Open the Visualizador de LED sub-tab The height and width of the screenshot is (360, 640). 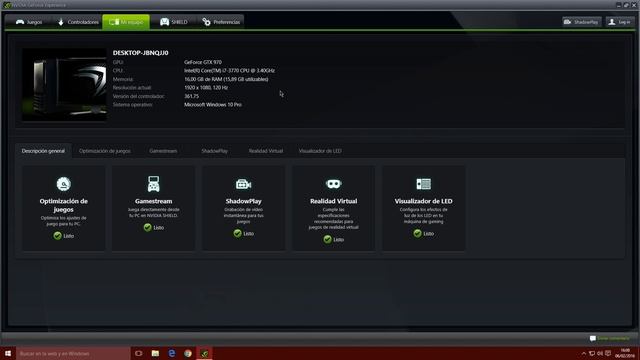(x=320, y=151)
